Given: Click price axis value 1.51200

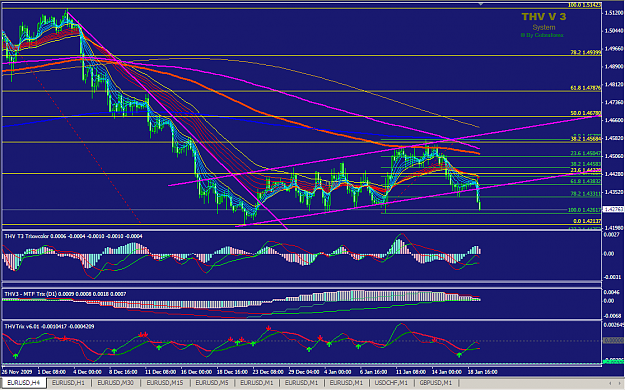Looking at the screenshot, I should [614, 13].
